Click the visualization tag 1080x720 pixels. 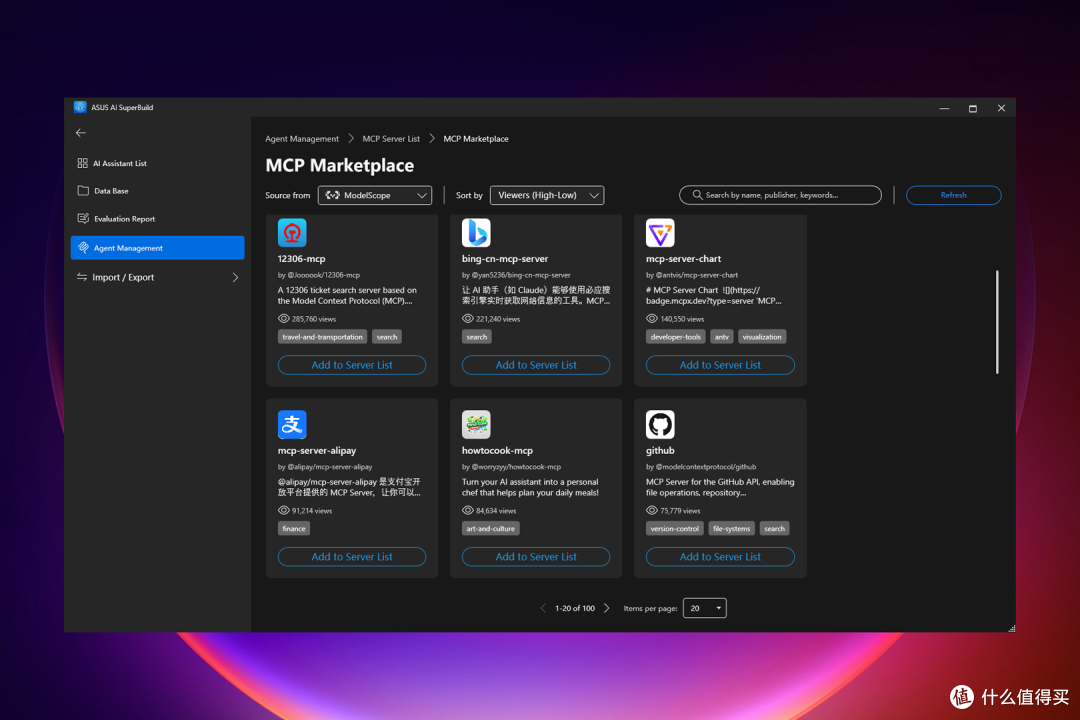pos(762,337)
